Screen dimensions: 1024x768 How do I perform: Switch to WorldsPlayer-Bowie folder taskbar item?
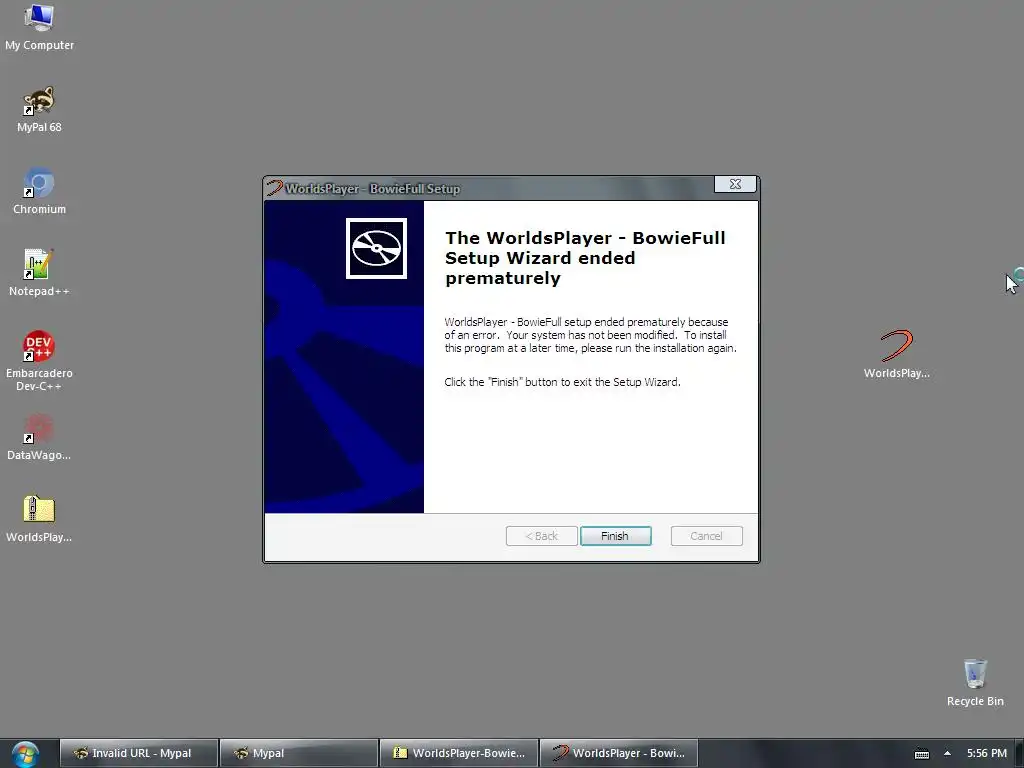458,753
